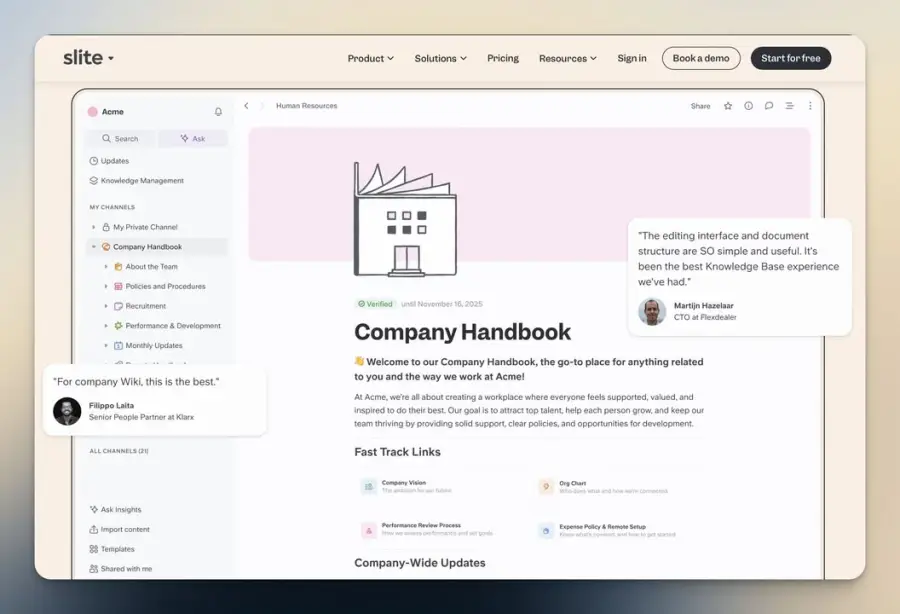The height and width of the screenshot is (614, 900).
Task: Click the "Company-Wide Updates" heading
Action: click(x=420, y=563)
